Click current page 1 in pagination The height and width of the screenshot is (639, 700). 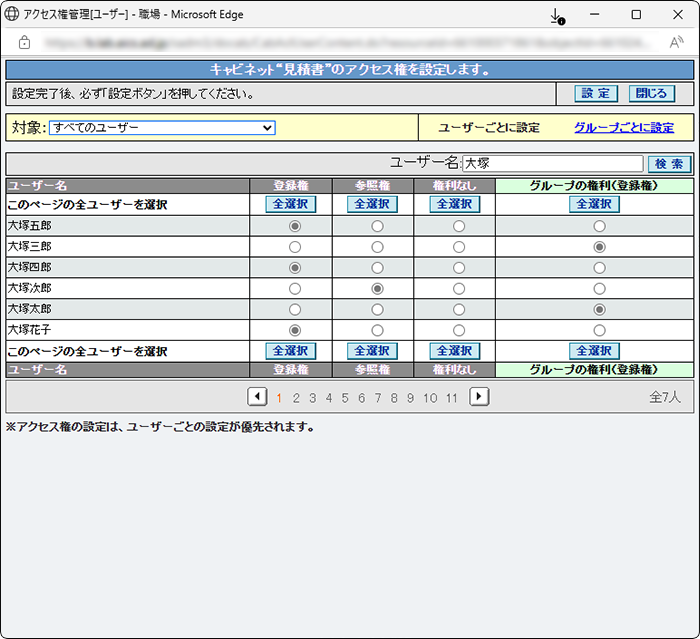(x=279, y=398)
